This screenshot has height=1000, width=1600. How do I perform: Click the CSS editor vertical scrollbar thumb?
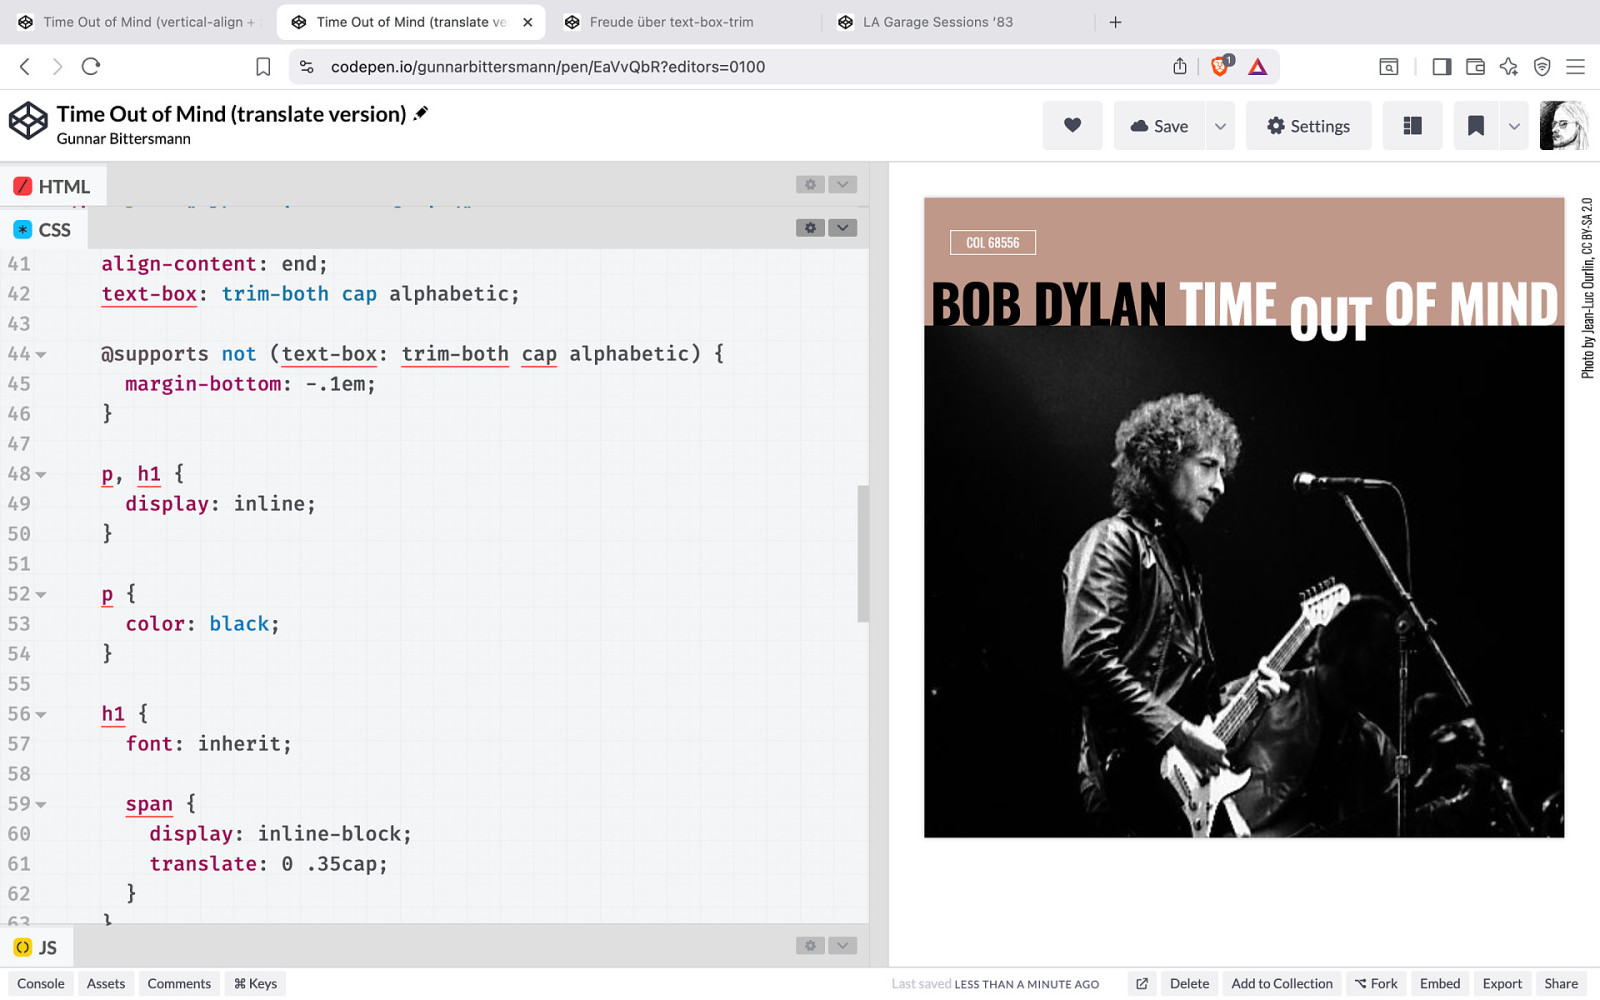(863, 554)
